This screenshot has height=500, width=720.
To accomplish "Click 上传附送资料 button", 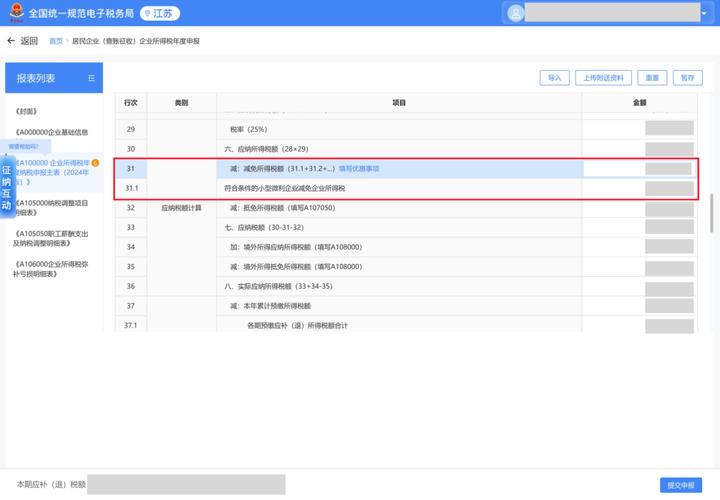I will (603, 78).
